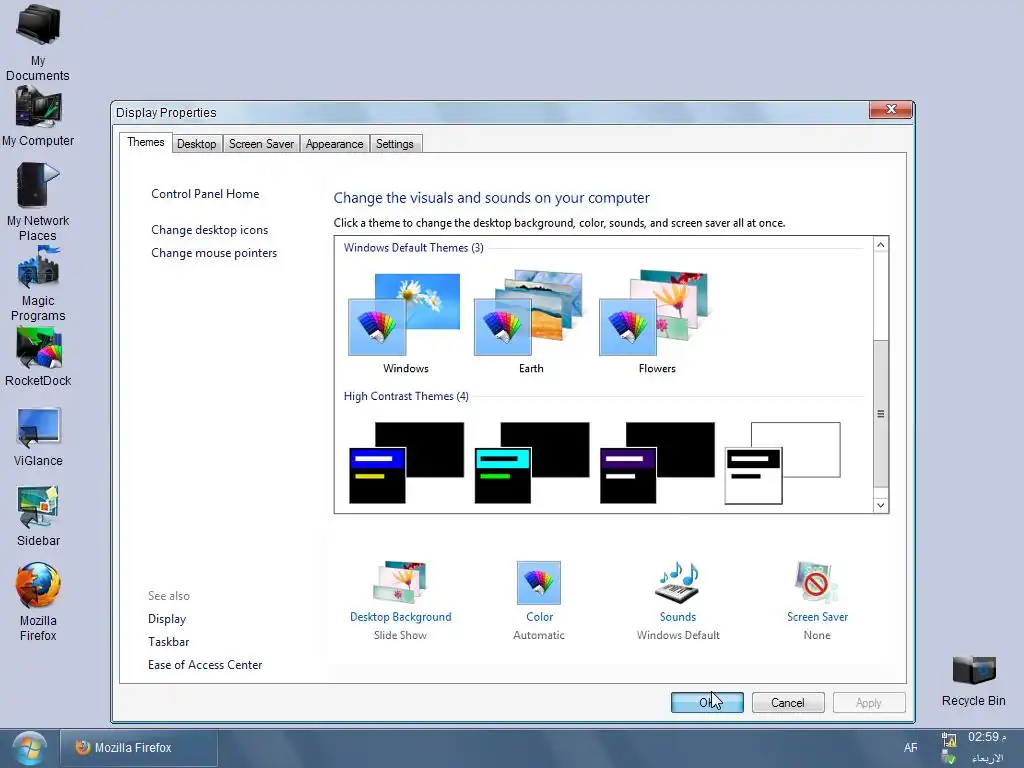Select the Windows theme

(405, 323)
